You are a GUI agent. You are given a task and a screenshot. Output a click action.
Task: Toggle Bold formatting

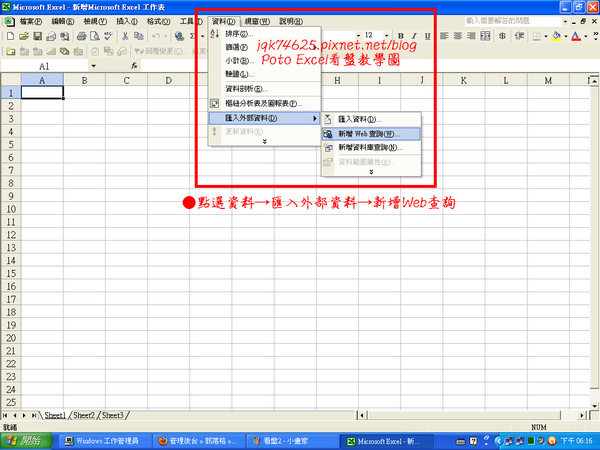tap(401, 36)
